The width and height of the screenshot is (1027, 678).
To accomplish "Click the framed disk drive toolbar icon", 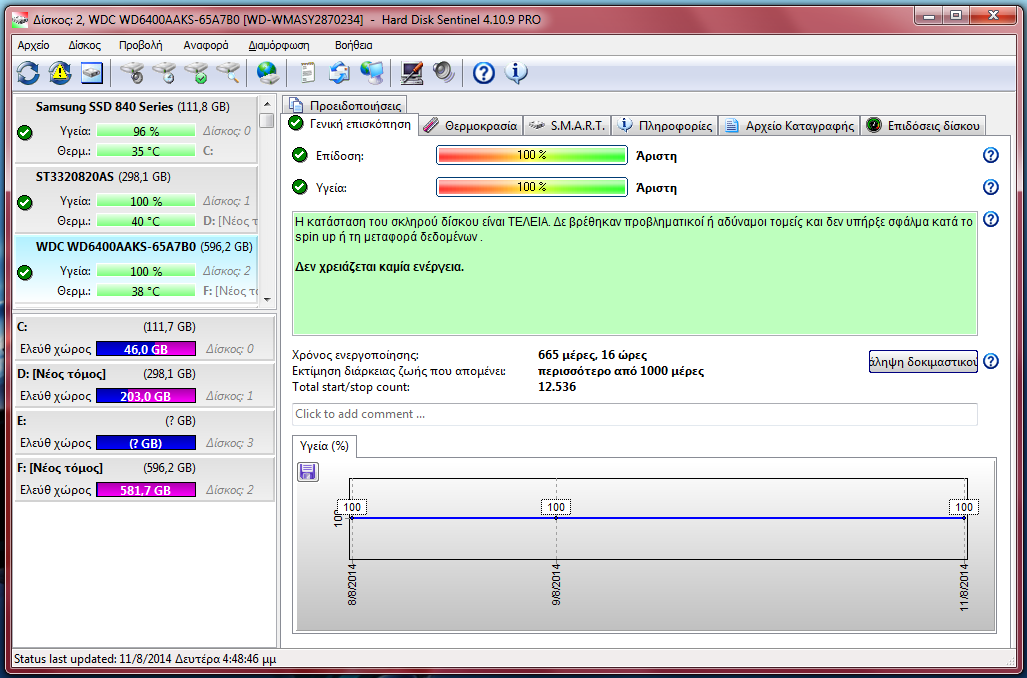I will point(92,73).
